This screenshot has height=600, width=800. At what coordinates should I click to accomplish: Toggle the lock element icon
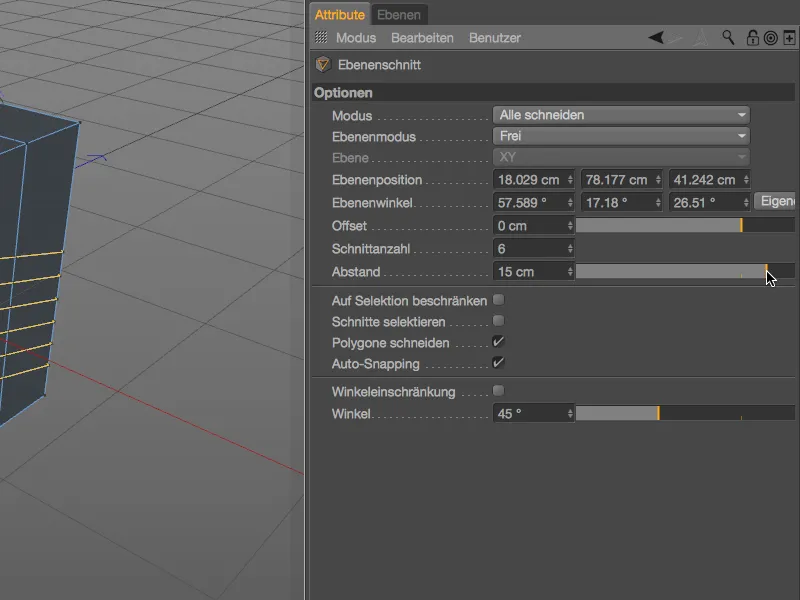pyautogui.click(x=752, y=38)
